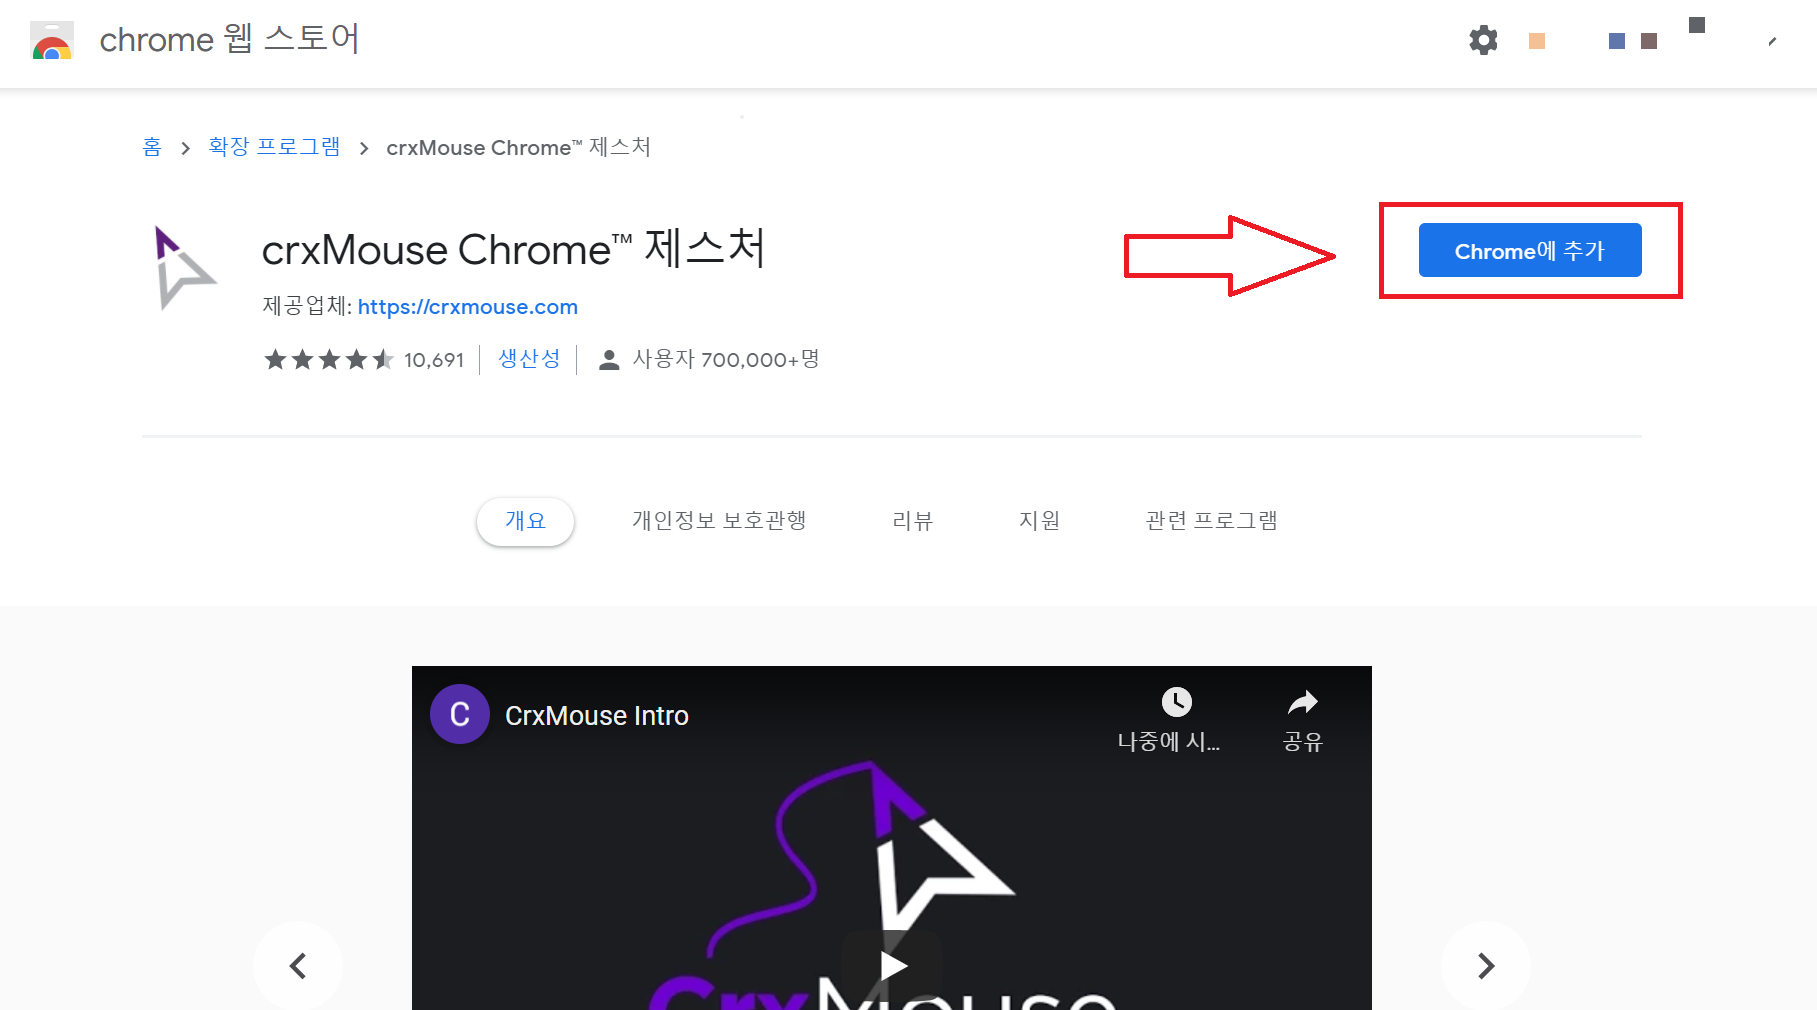
Task: Switch to the 리뷰 tab
Action: tap(912, 521)
